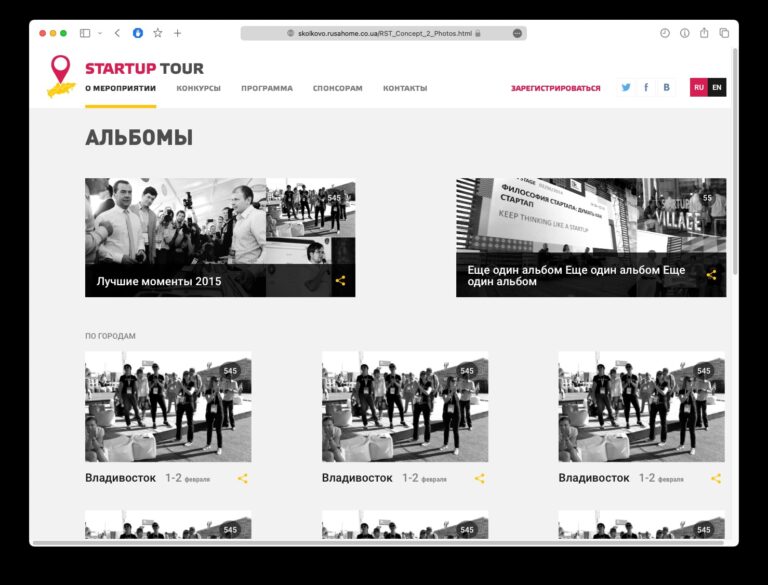Open the Twitter social icon
Screen dimensions: 768x585
626,88
